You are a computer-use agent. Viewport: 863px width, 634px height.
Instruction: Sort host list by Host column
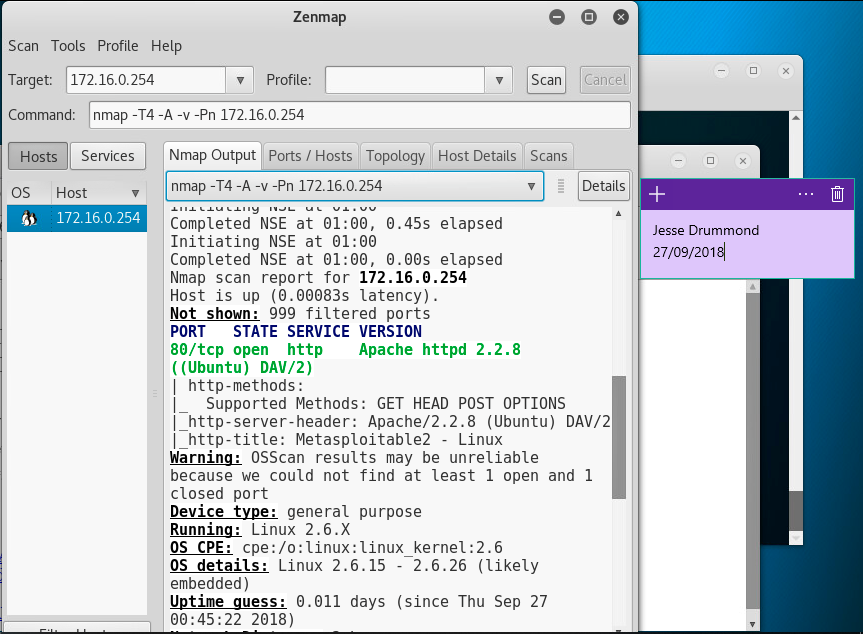[99, 193]
